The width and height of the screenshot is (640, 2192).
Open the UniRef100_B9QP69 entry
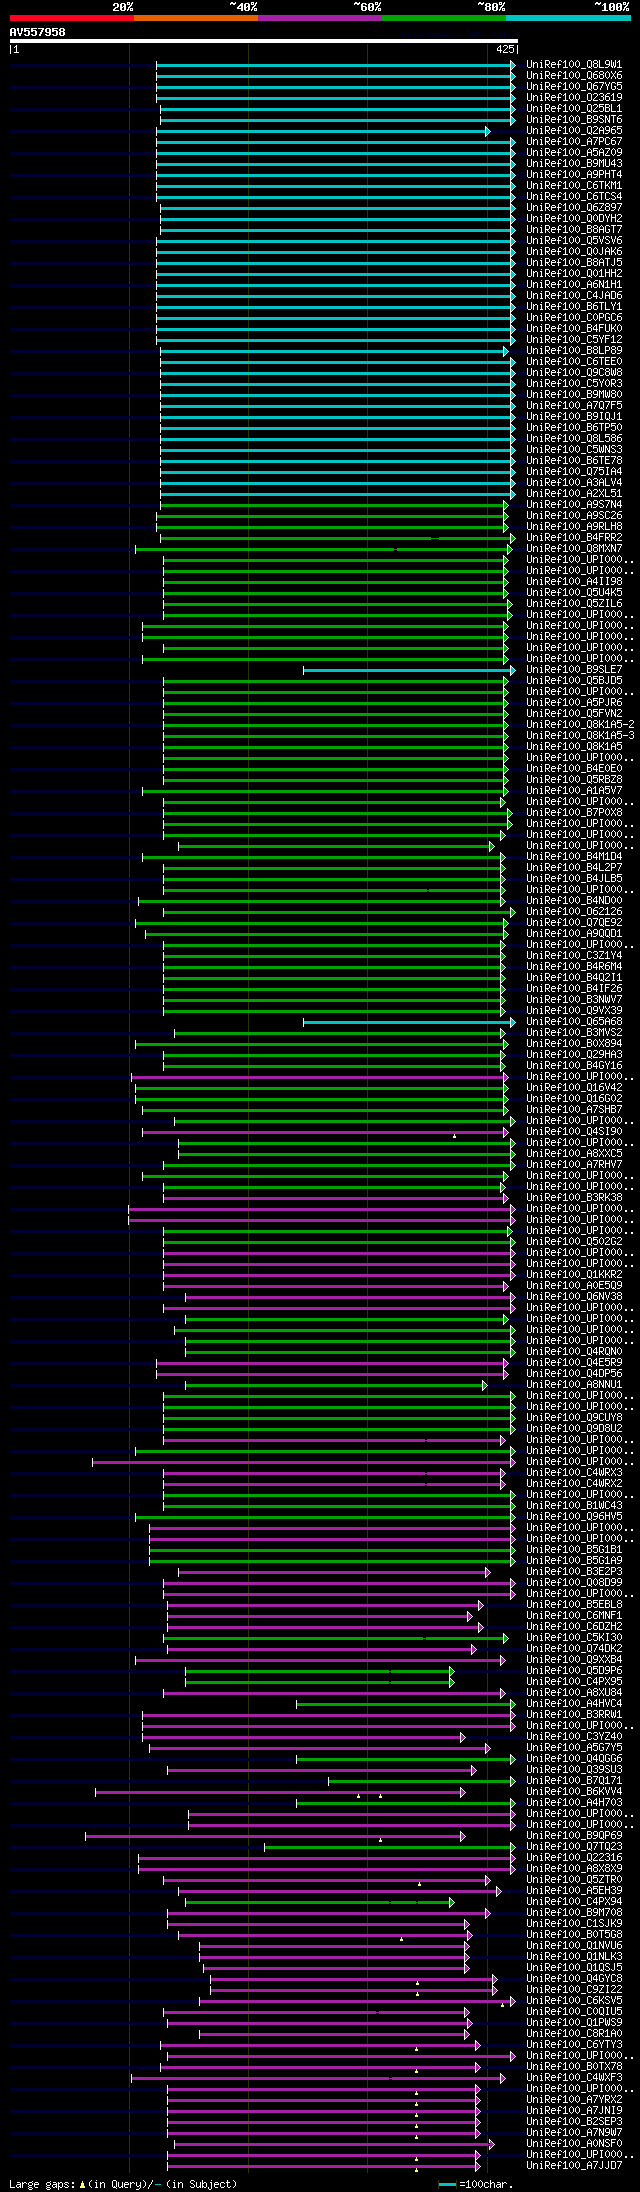[x=574, y=1836]
